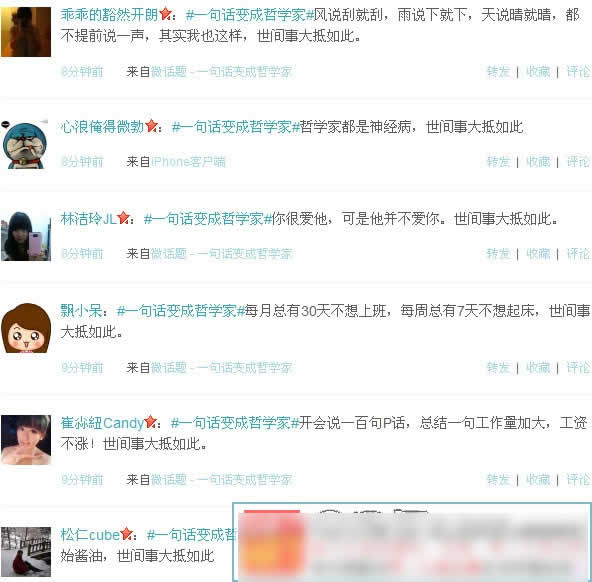
Task: Click the verified badge next to 乖乖的豁然开朗
Action: (165, 14)
